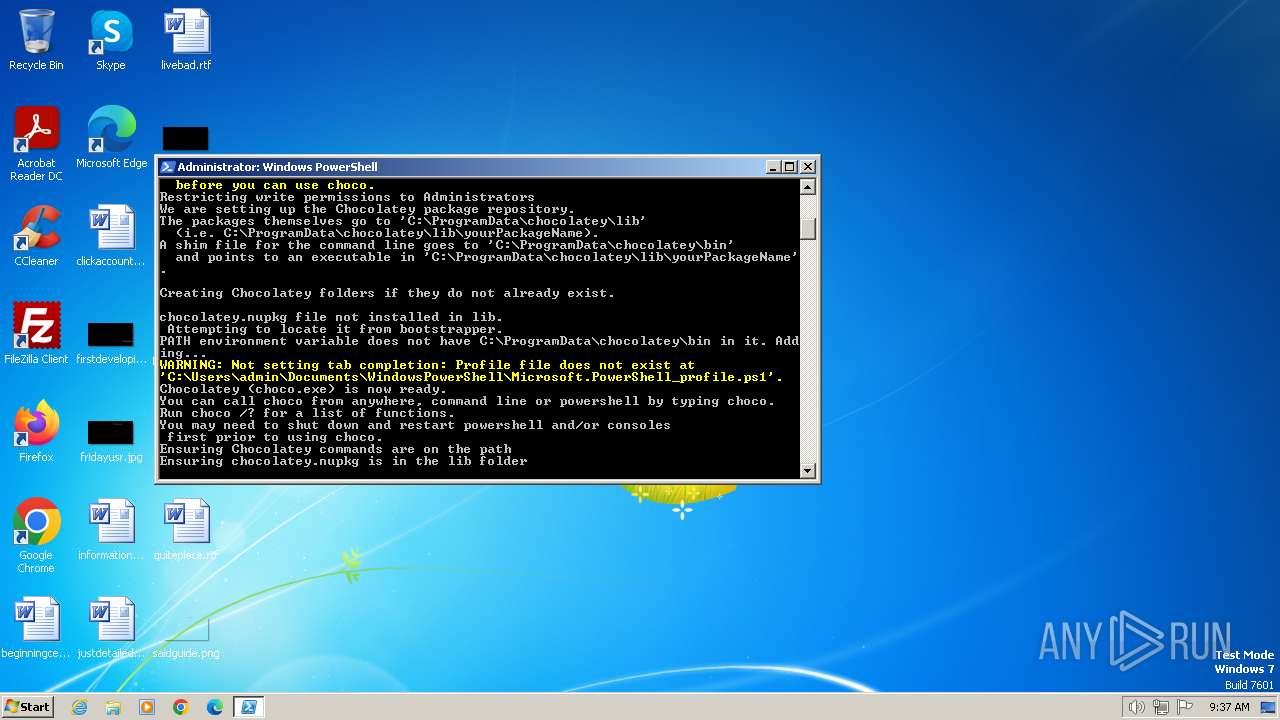Select the justdetailed document icon
The height and width of the screenshot is (720, 1280).
(x=111, y=628)
